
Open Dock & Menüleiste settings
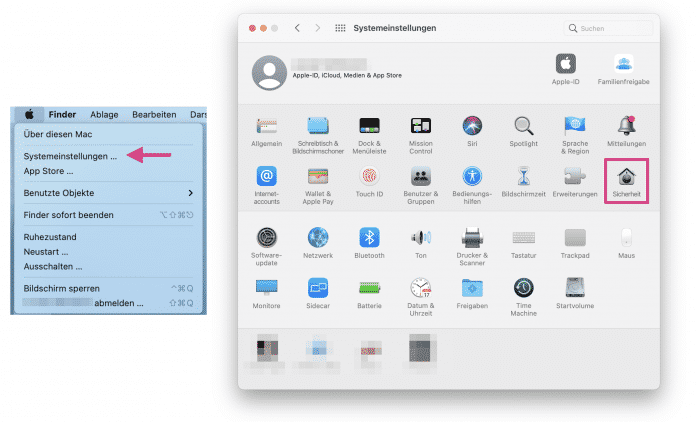[x=369, y=126]
